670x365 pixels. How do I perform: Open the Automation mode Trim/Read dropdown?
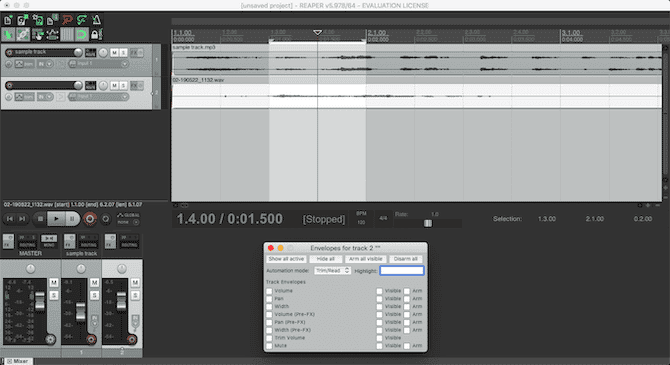pos(332,271)
